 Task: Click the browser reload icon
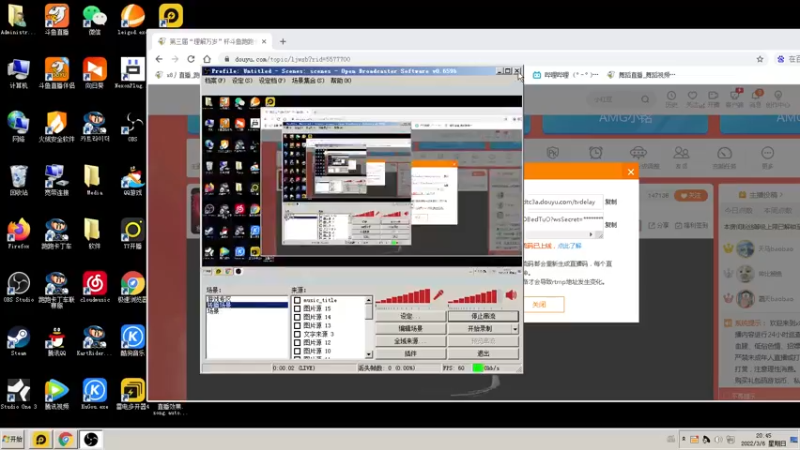(x=191, y=59)
